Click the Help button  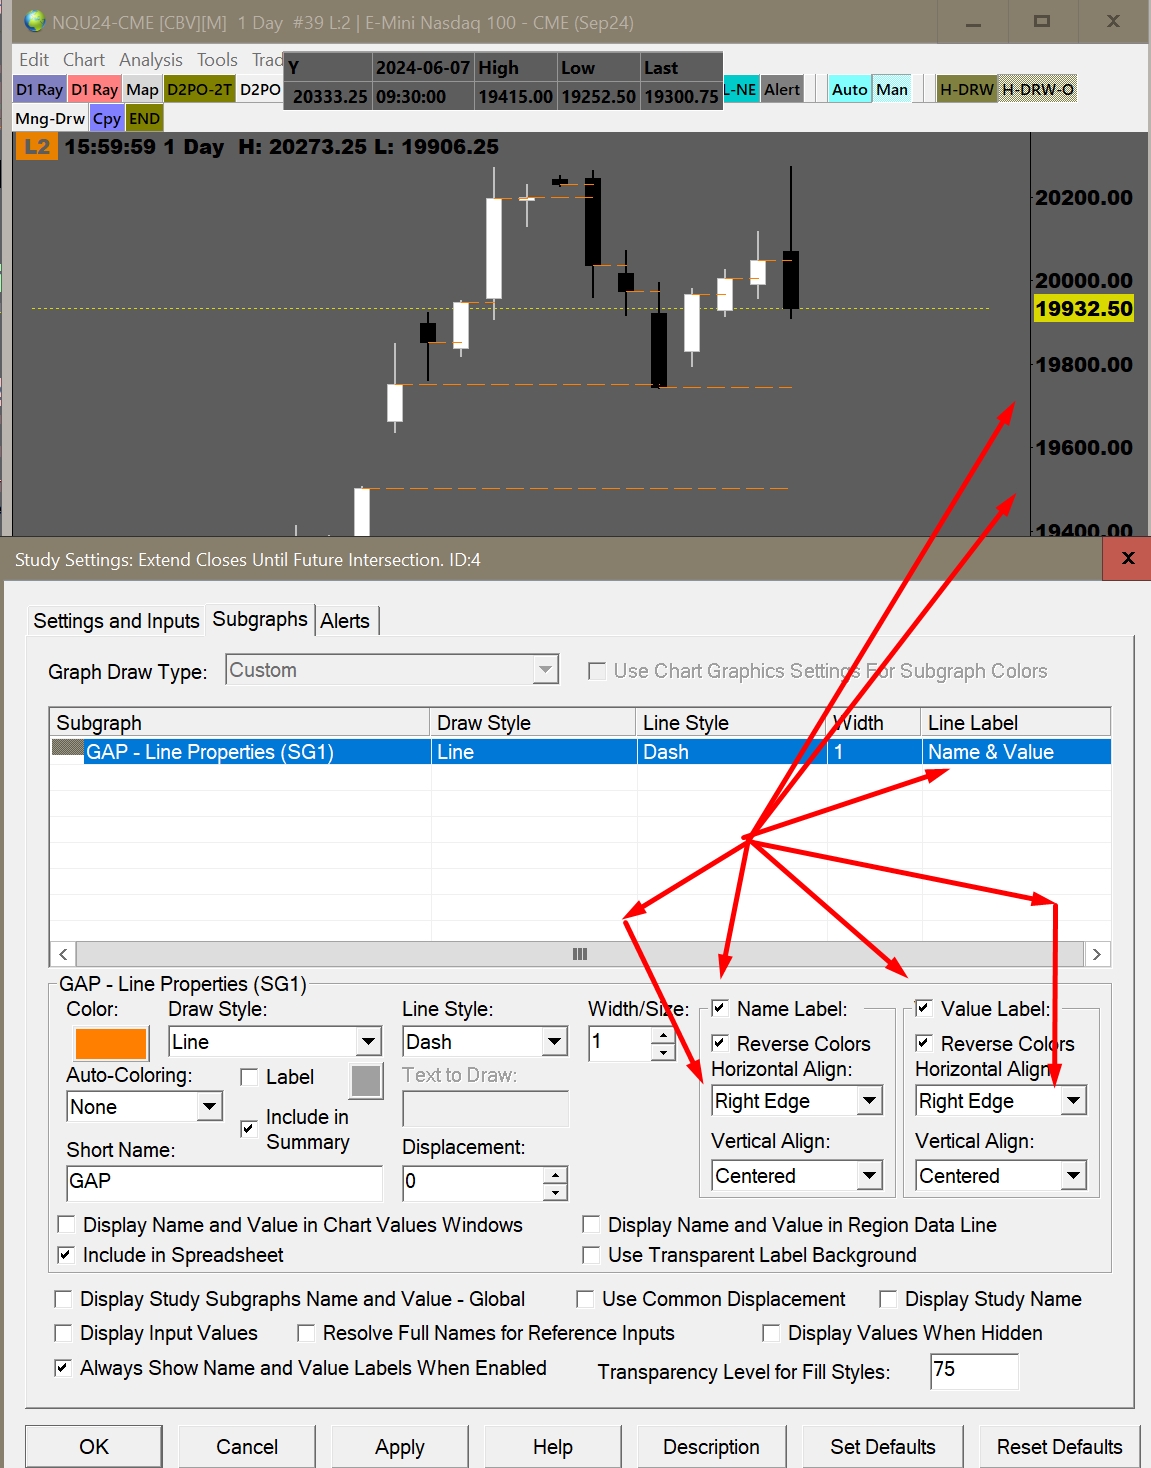(x=553, y=1447)
